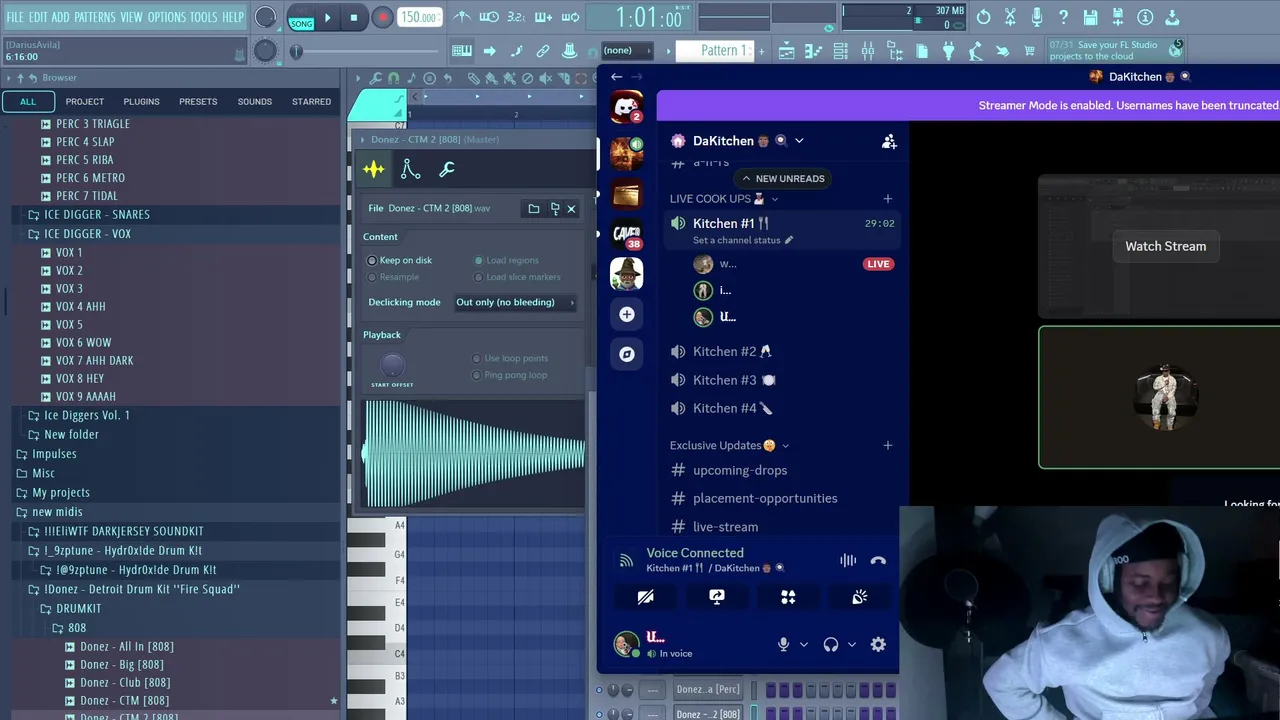The height and width of the screenshot is (720, 1280).
Task: Open the Discord soundboard button
Action: [x=859, y=597]
